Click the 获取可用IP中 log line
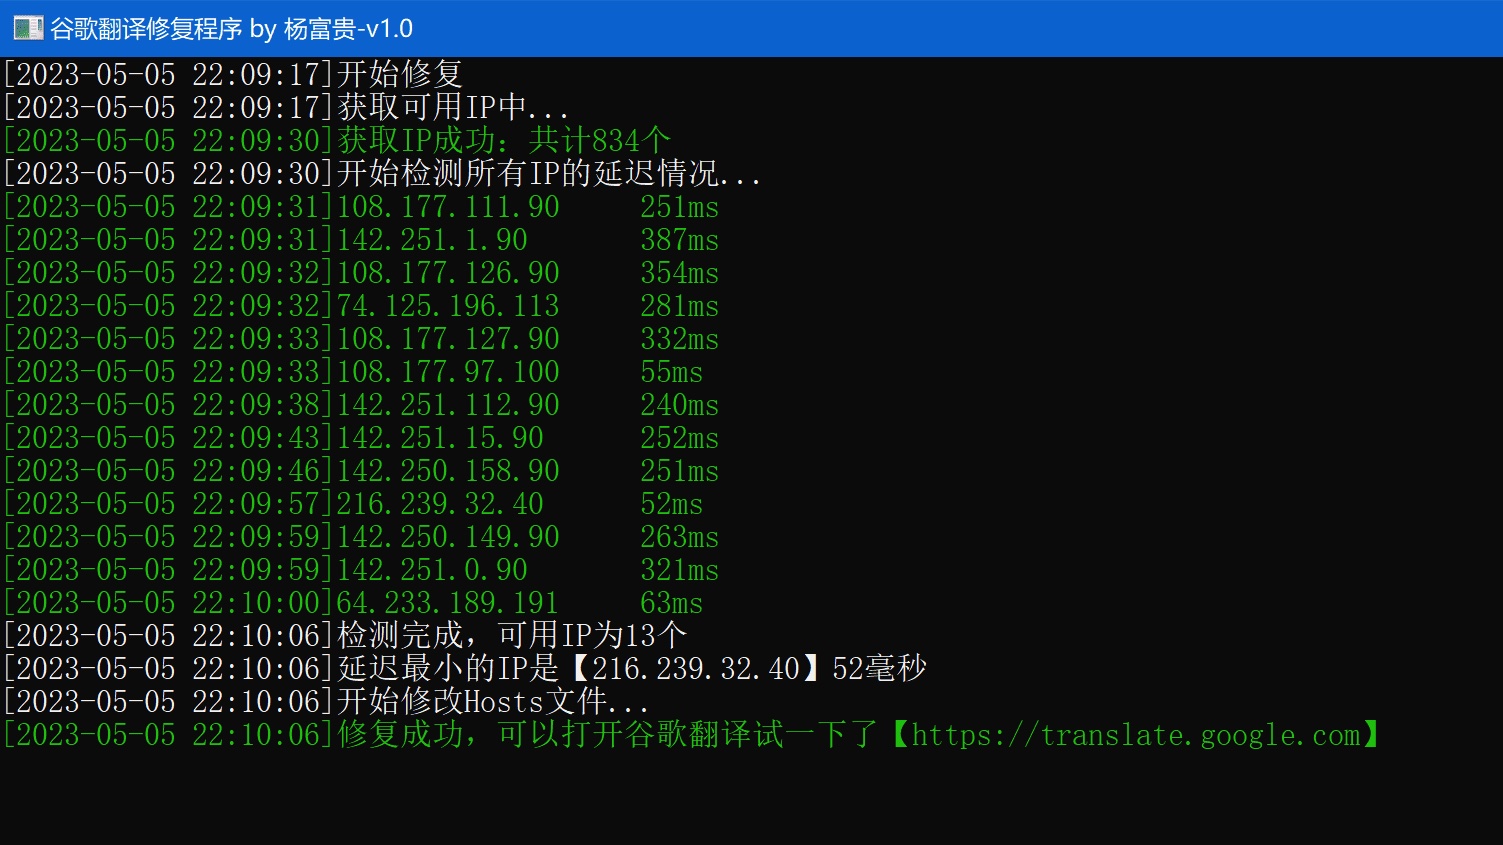The image size is (1503, 845). pos(452,107)
